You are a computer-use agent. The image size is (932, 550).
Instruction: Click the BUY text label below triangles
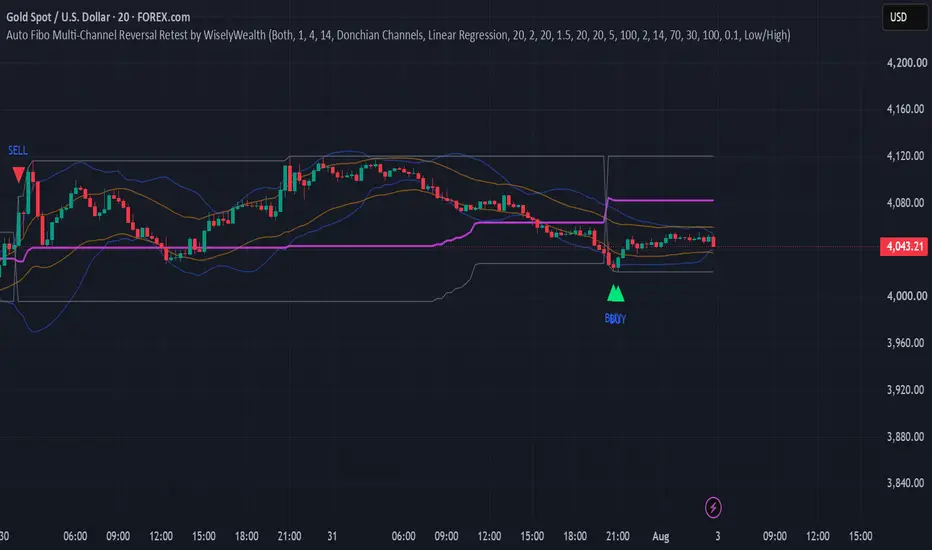pos(615,319)
